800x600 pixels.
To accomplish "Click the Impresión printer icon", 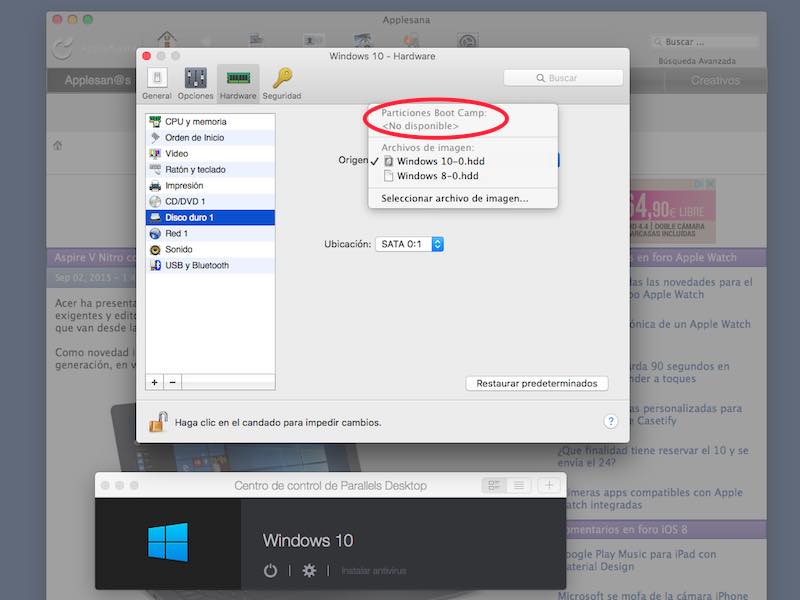I will pyautogui.click(x=155, y=186).
